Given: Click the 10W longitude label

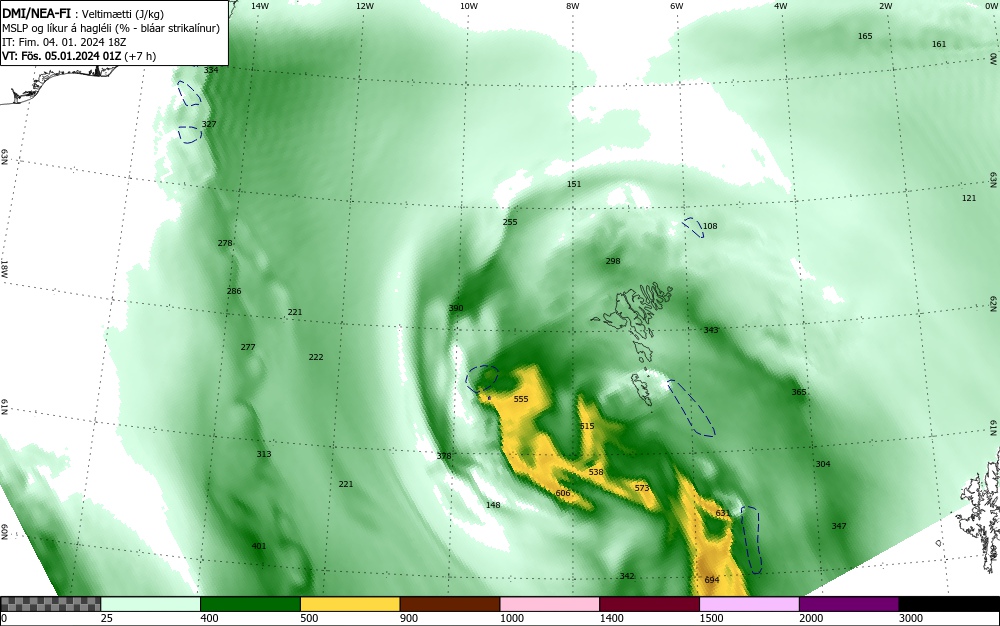Looking at the screenshot, I should [x=469, y=6].
